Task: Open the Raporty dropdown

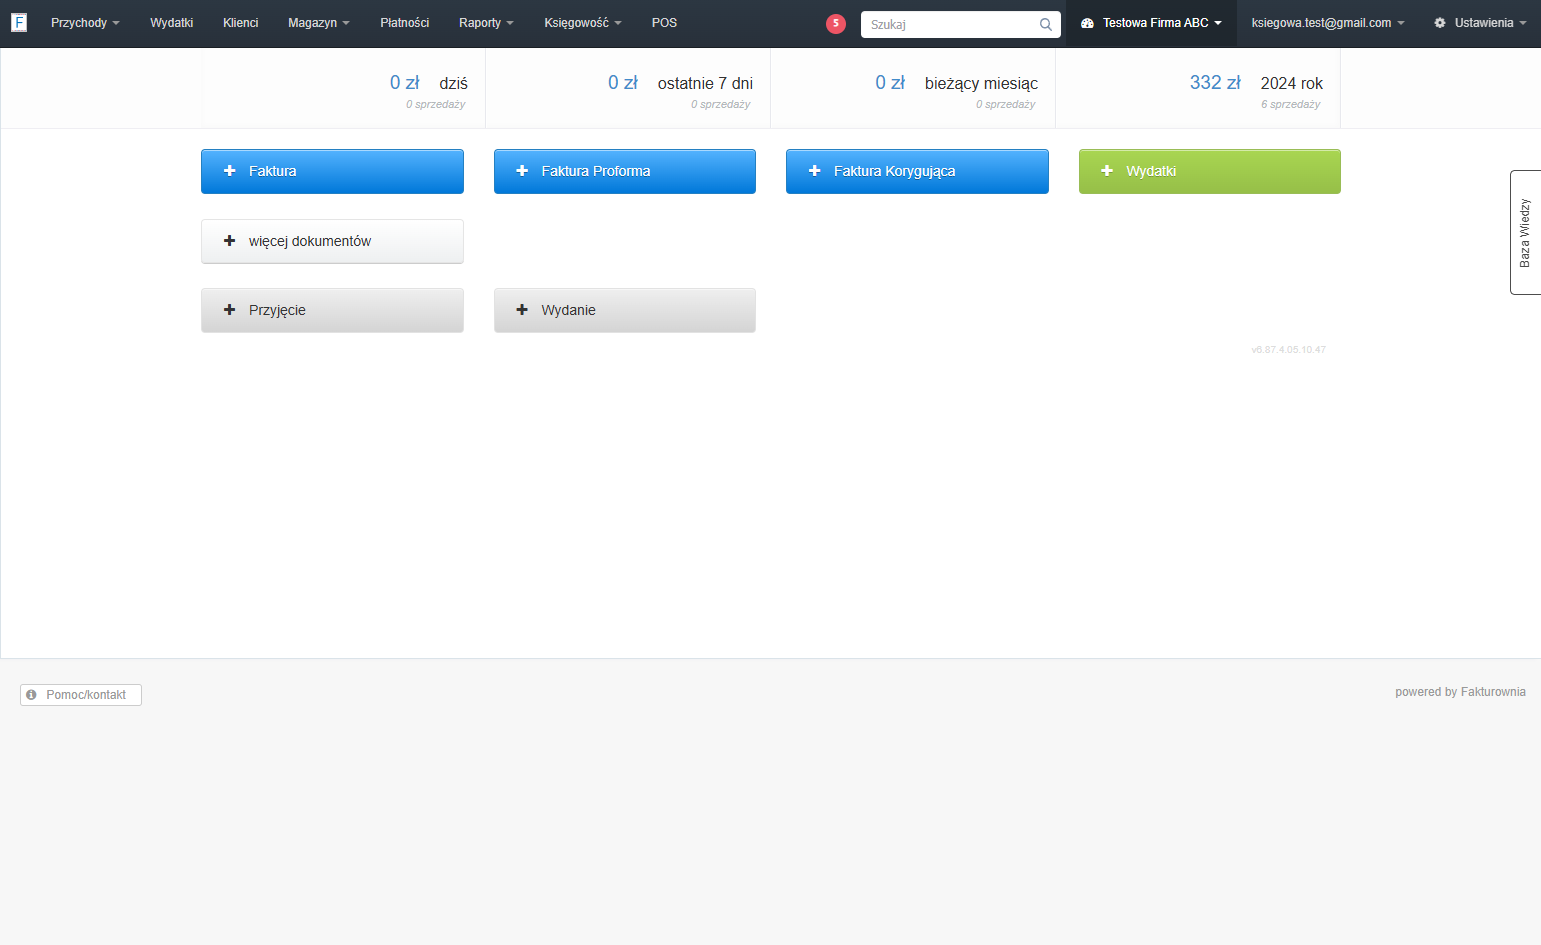Action: (486, 23)
